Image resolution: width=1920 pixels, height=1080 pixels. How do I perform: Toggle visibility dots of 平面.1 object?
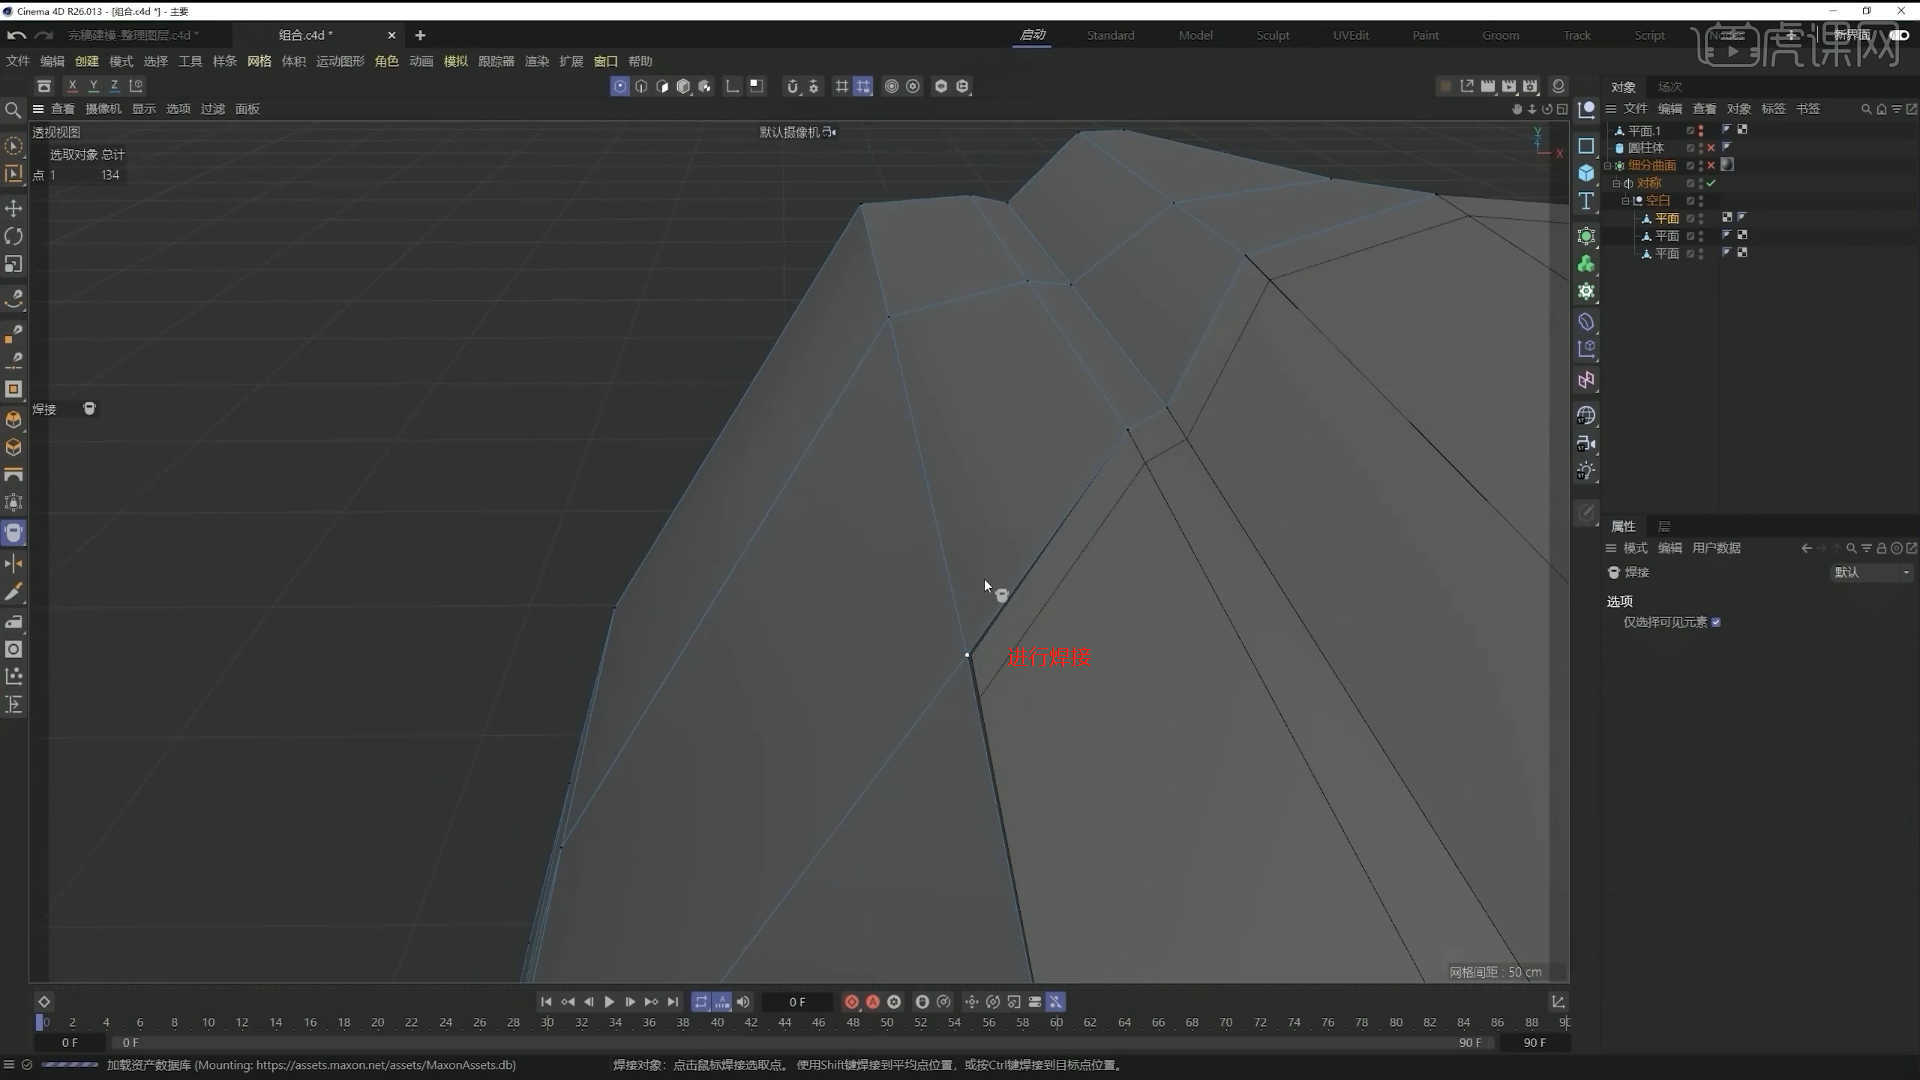(x=1700, y=131)
